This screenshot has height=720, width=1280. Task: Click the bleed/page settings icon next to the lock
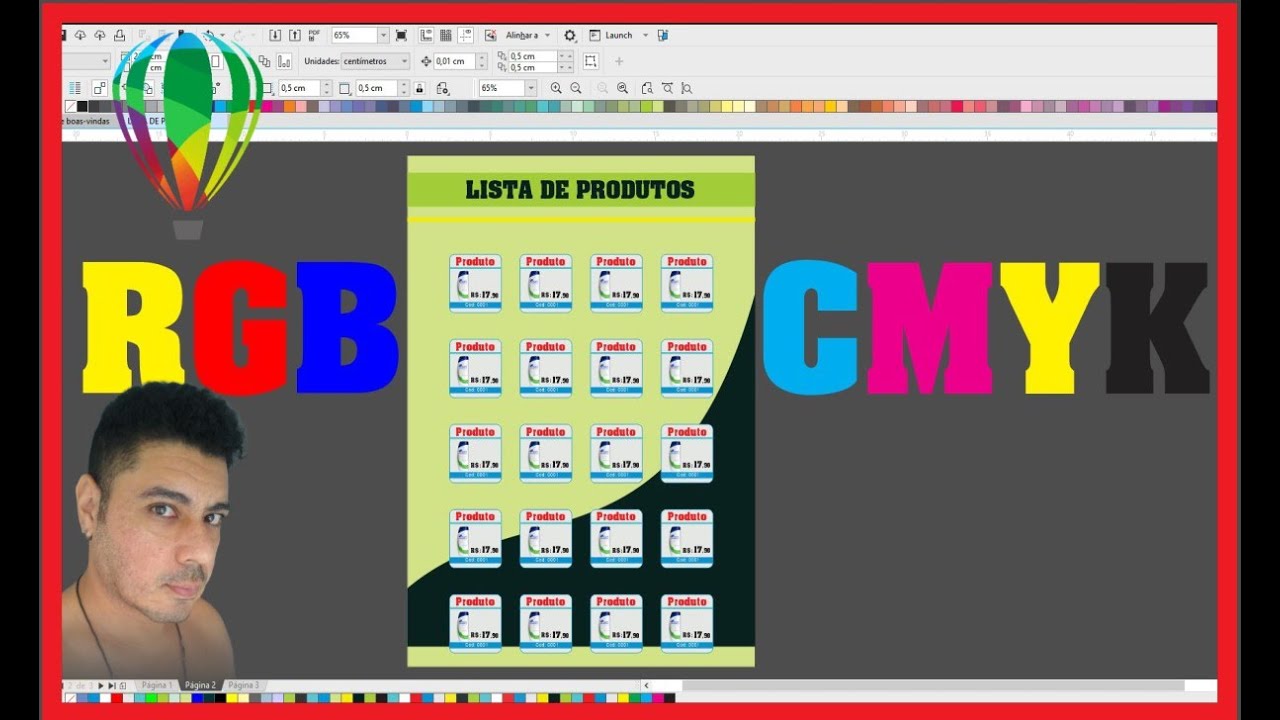442,88
